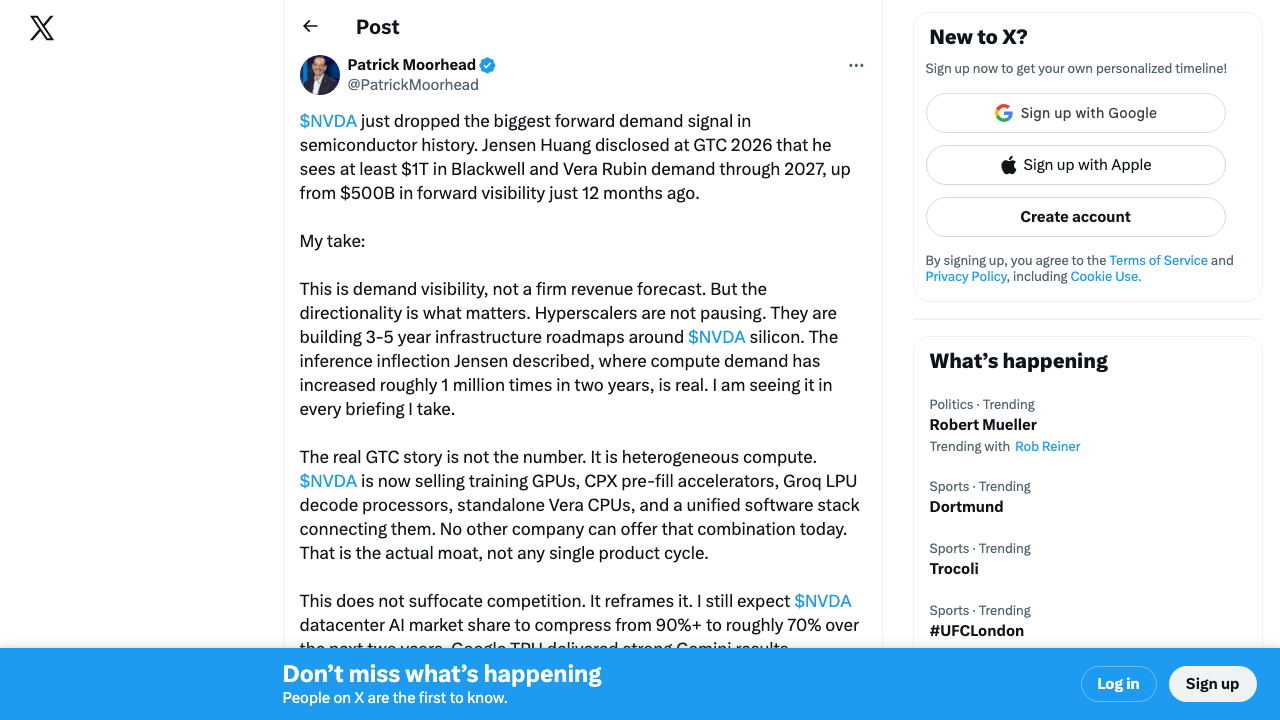1280x720 pixels.
Task: Open the post's more options menu
Action: coord(856,65)
